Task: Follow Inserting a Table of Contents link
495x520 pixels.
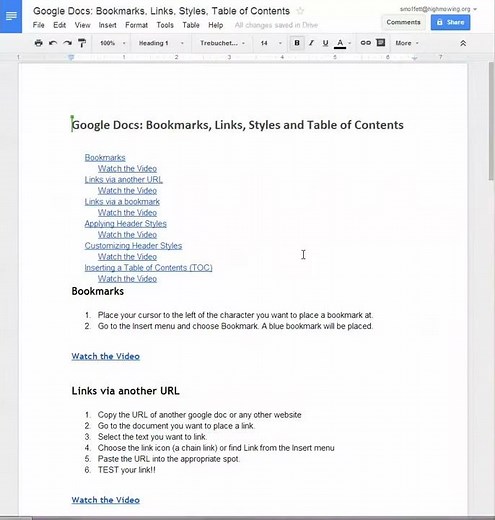Action: tap(148, 268)
